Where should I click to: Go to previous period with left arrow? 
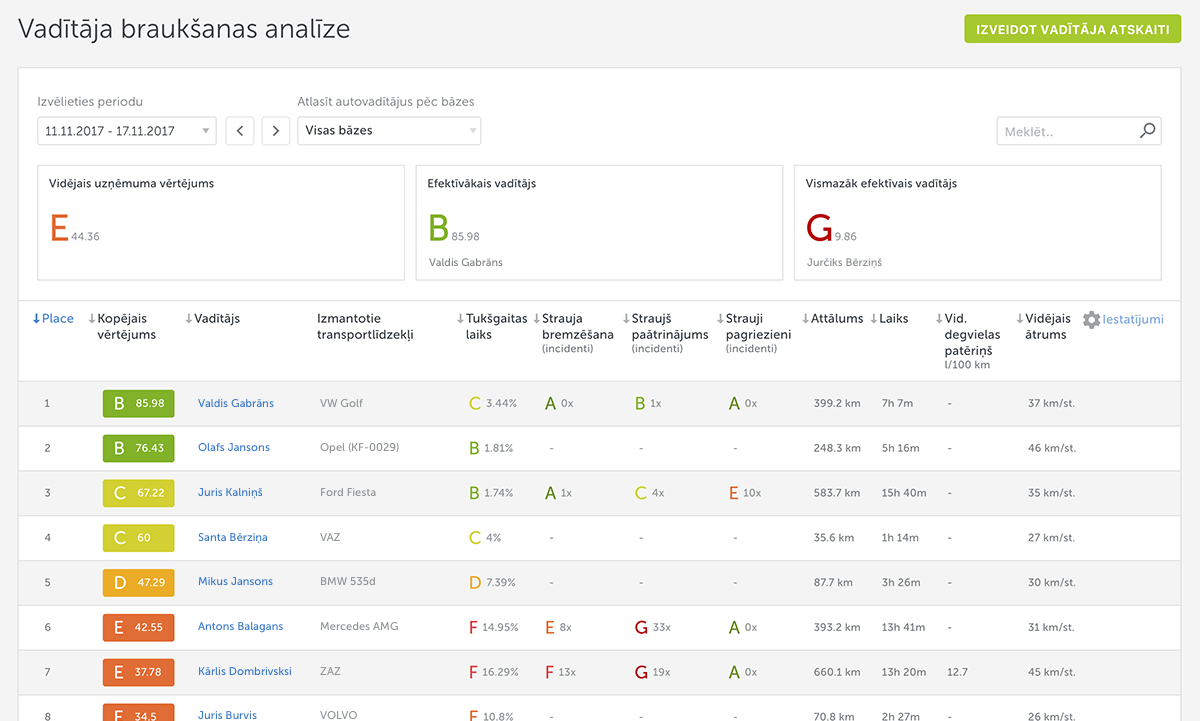240,131
